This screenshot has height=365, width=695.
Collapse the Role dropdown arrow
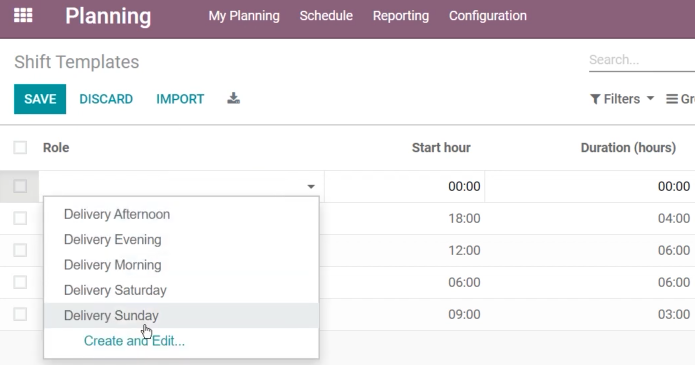pyautogui.click(x=311, y=187)
